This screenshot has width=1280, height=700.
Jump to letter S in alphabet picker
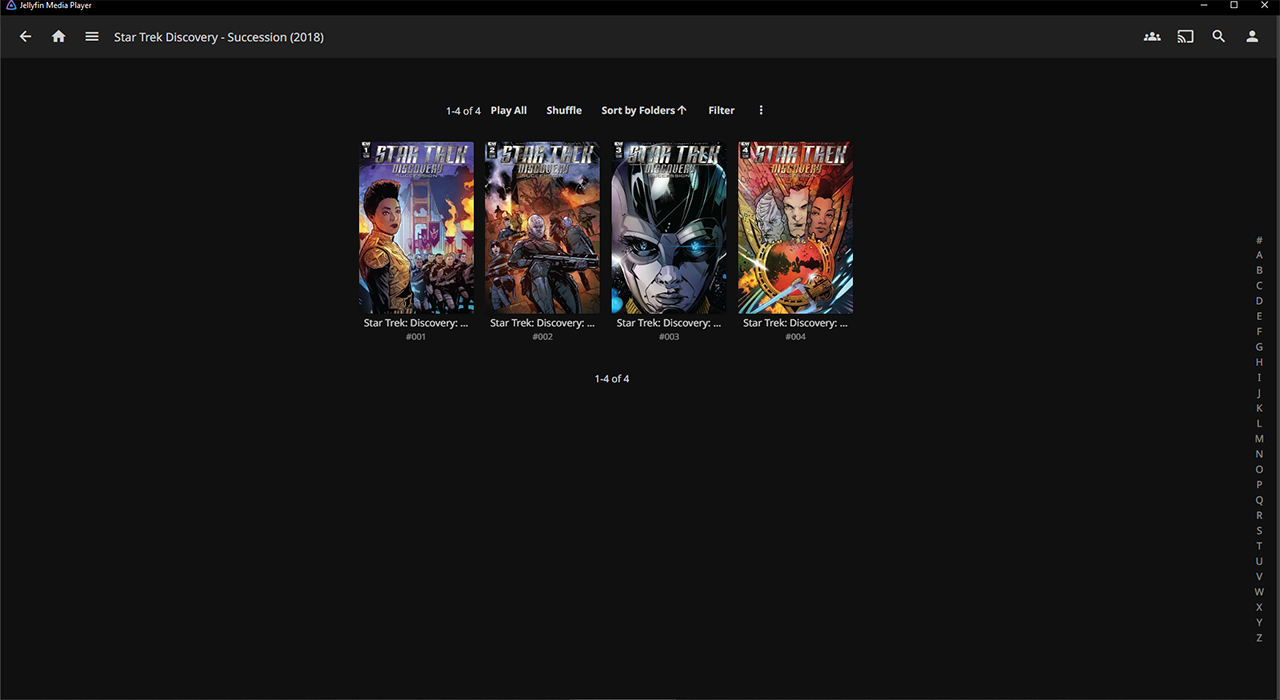[1259, 531]
